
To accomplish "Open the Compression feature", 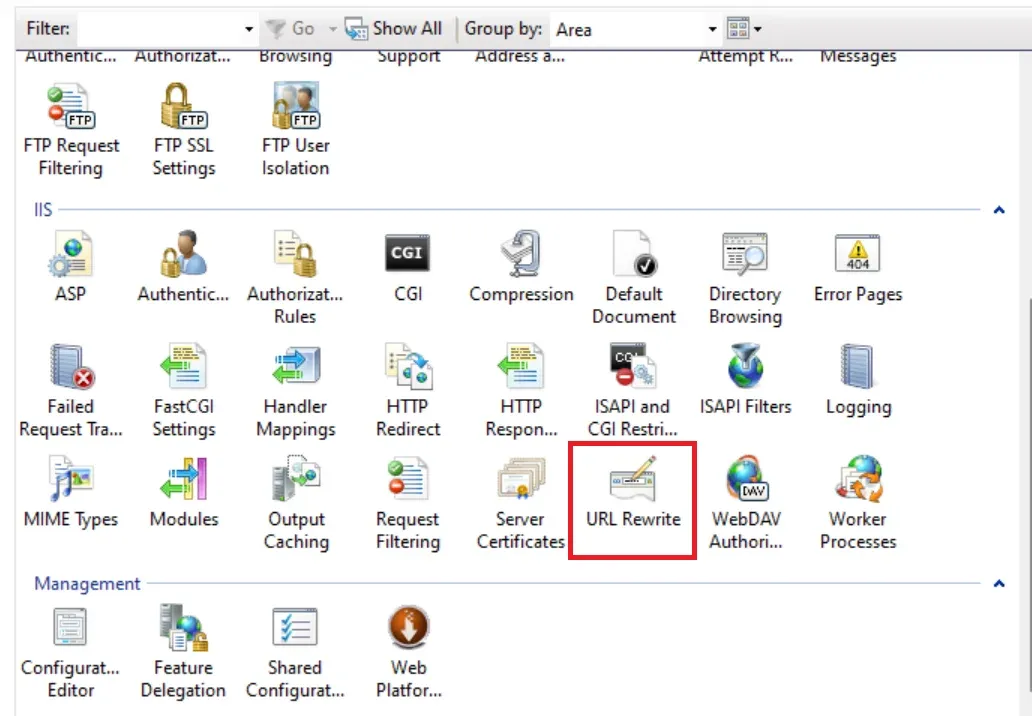I will (521, 267).
